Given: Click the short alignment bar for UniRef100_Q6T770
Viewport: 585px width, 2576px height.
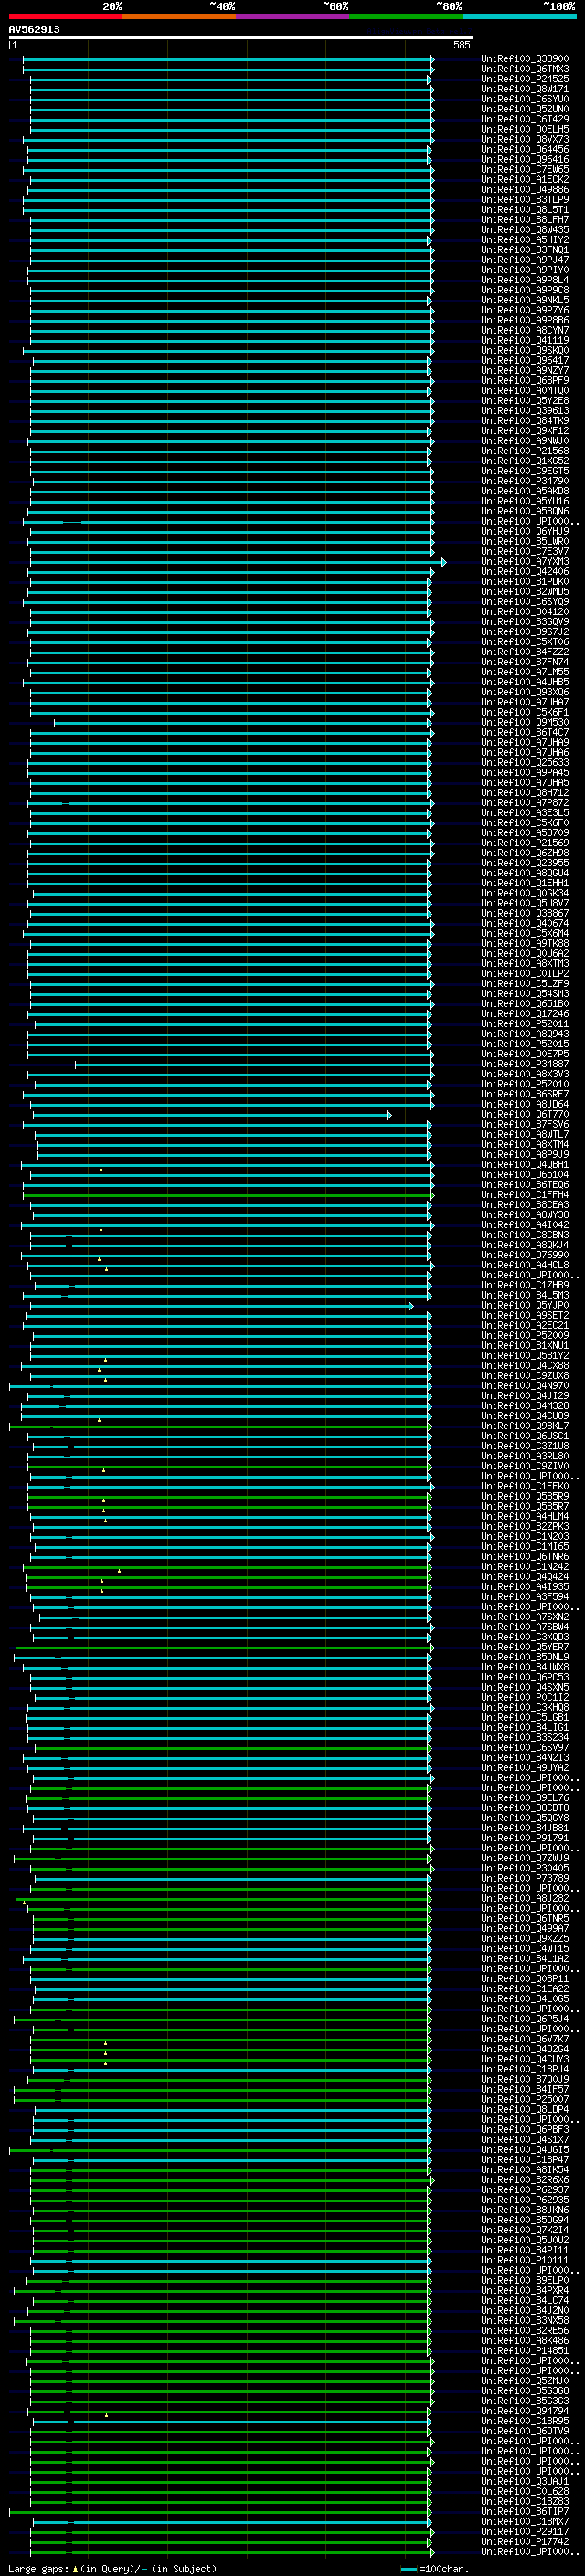Looking at the screenshot, I should pos(212,1115).
